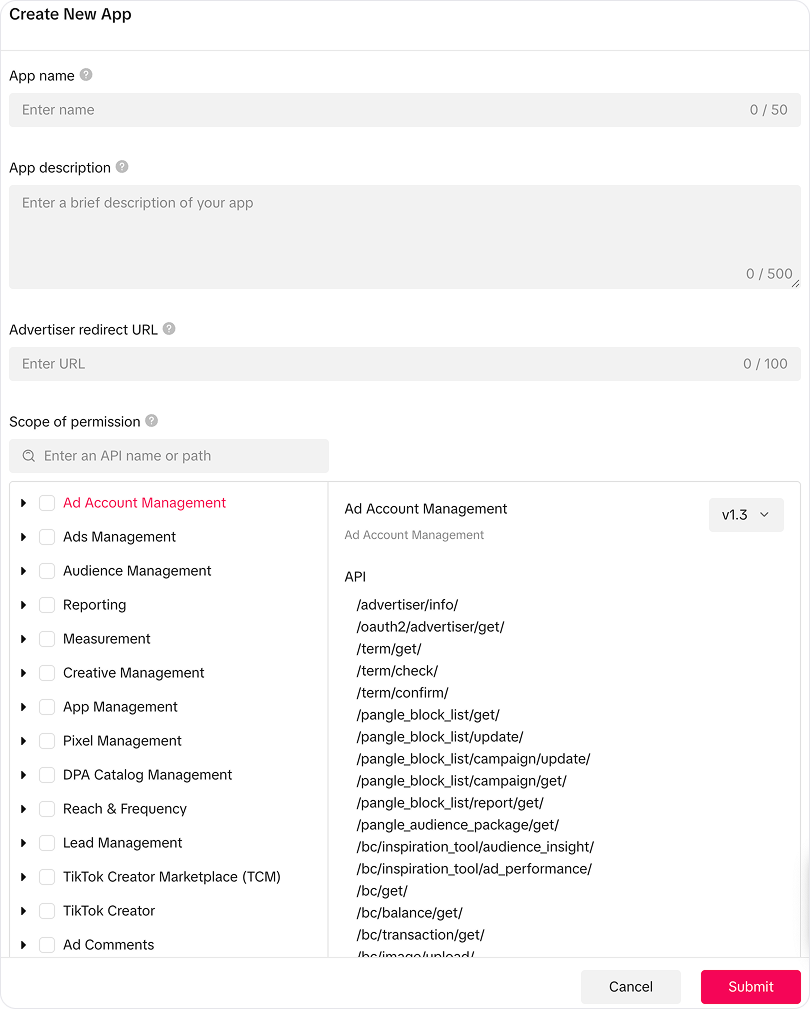Click help icon beside App description
This screenshot has height=1009, width=810.
122,167
